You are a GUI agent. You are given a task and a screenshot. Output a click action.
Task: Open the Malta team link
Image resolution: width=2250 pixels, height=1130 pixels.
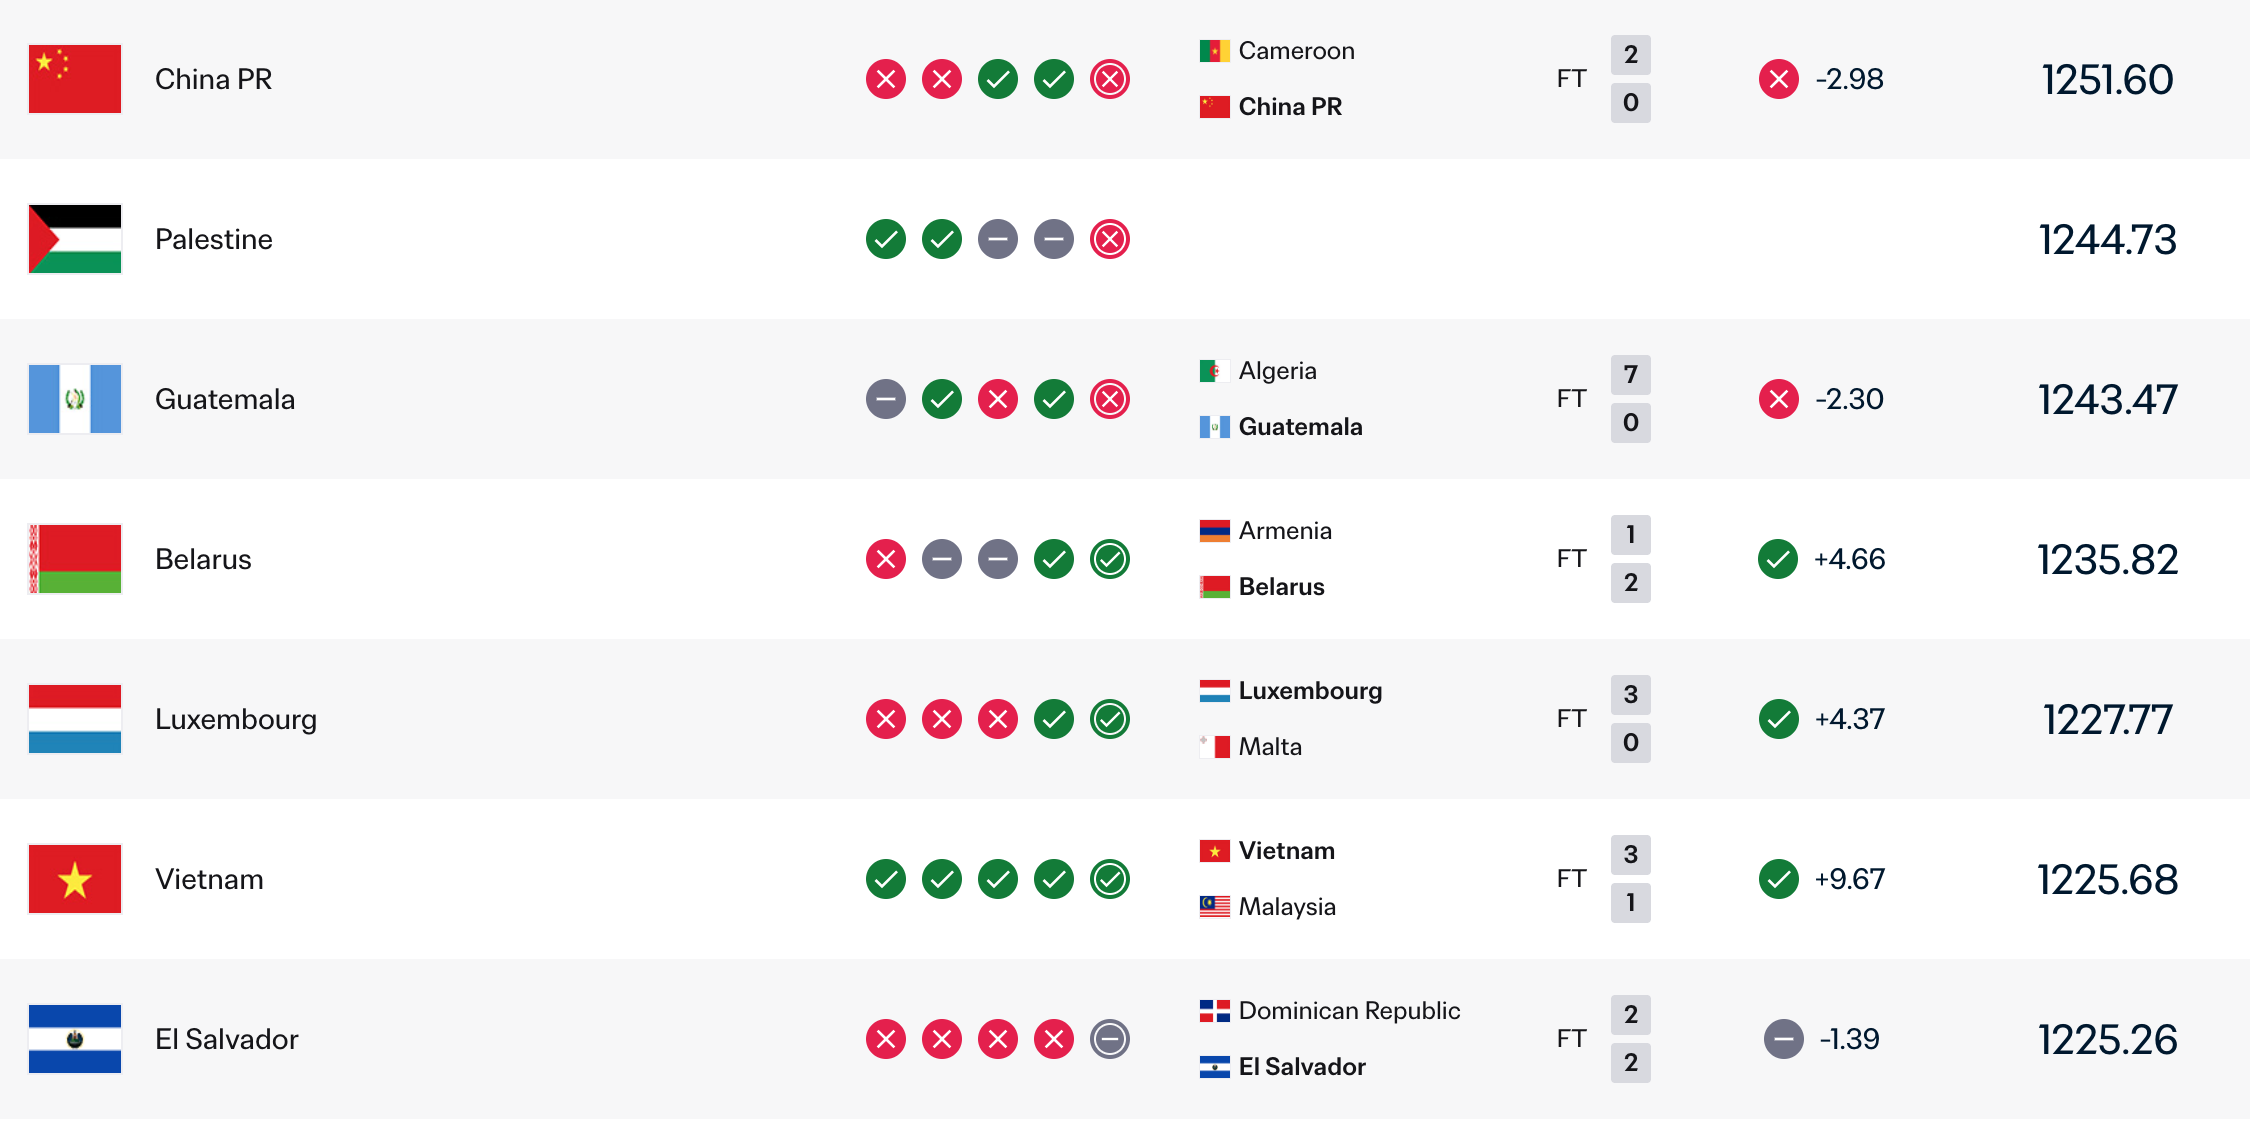point(1270,747)
